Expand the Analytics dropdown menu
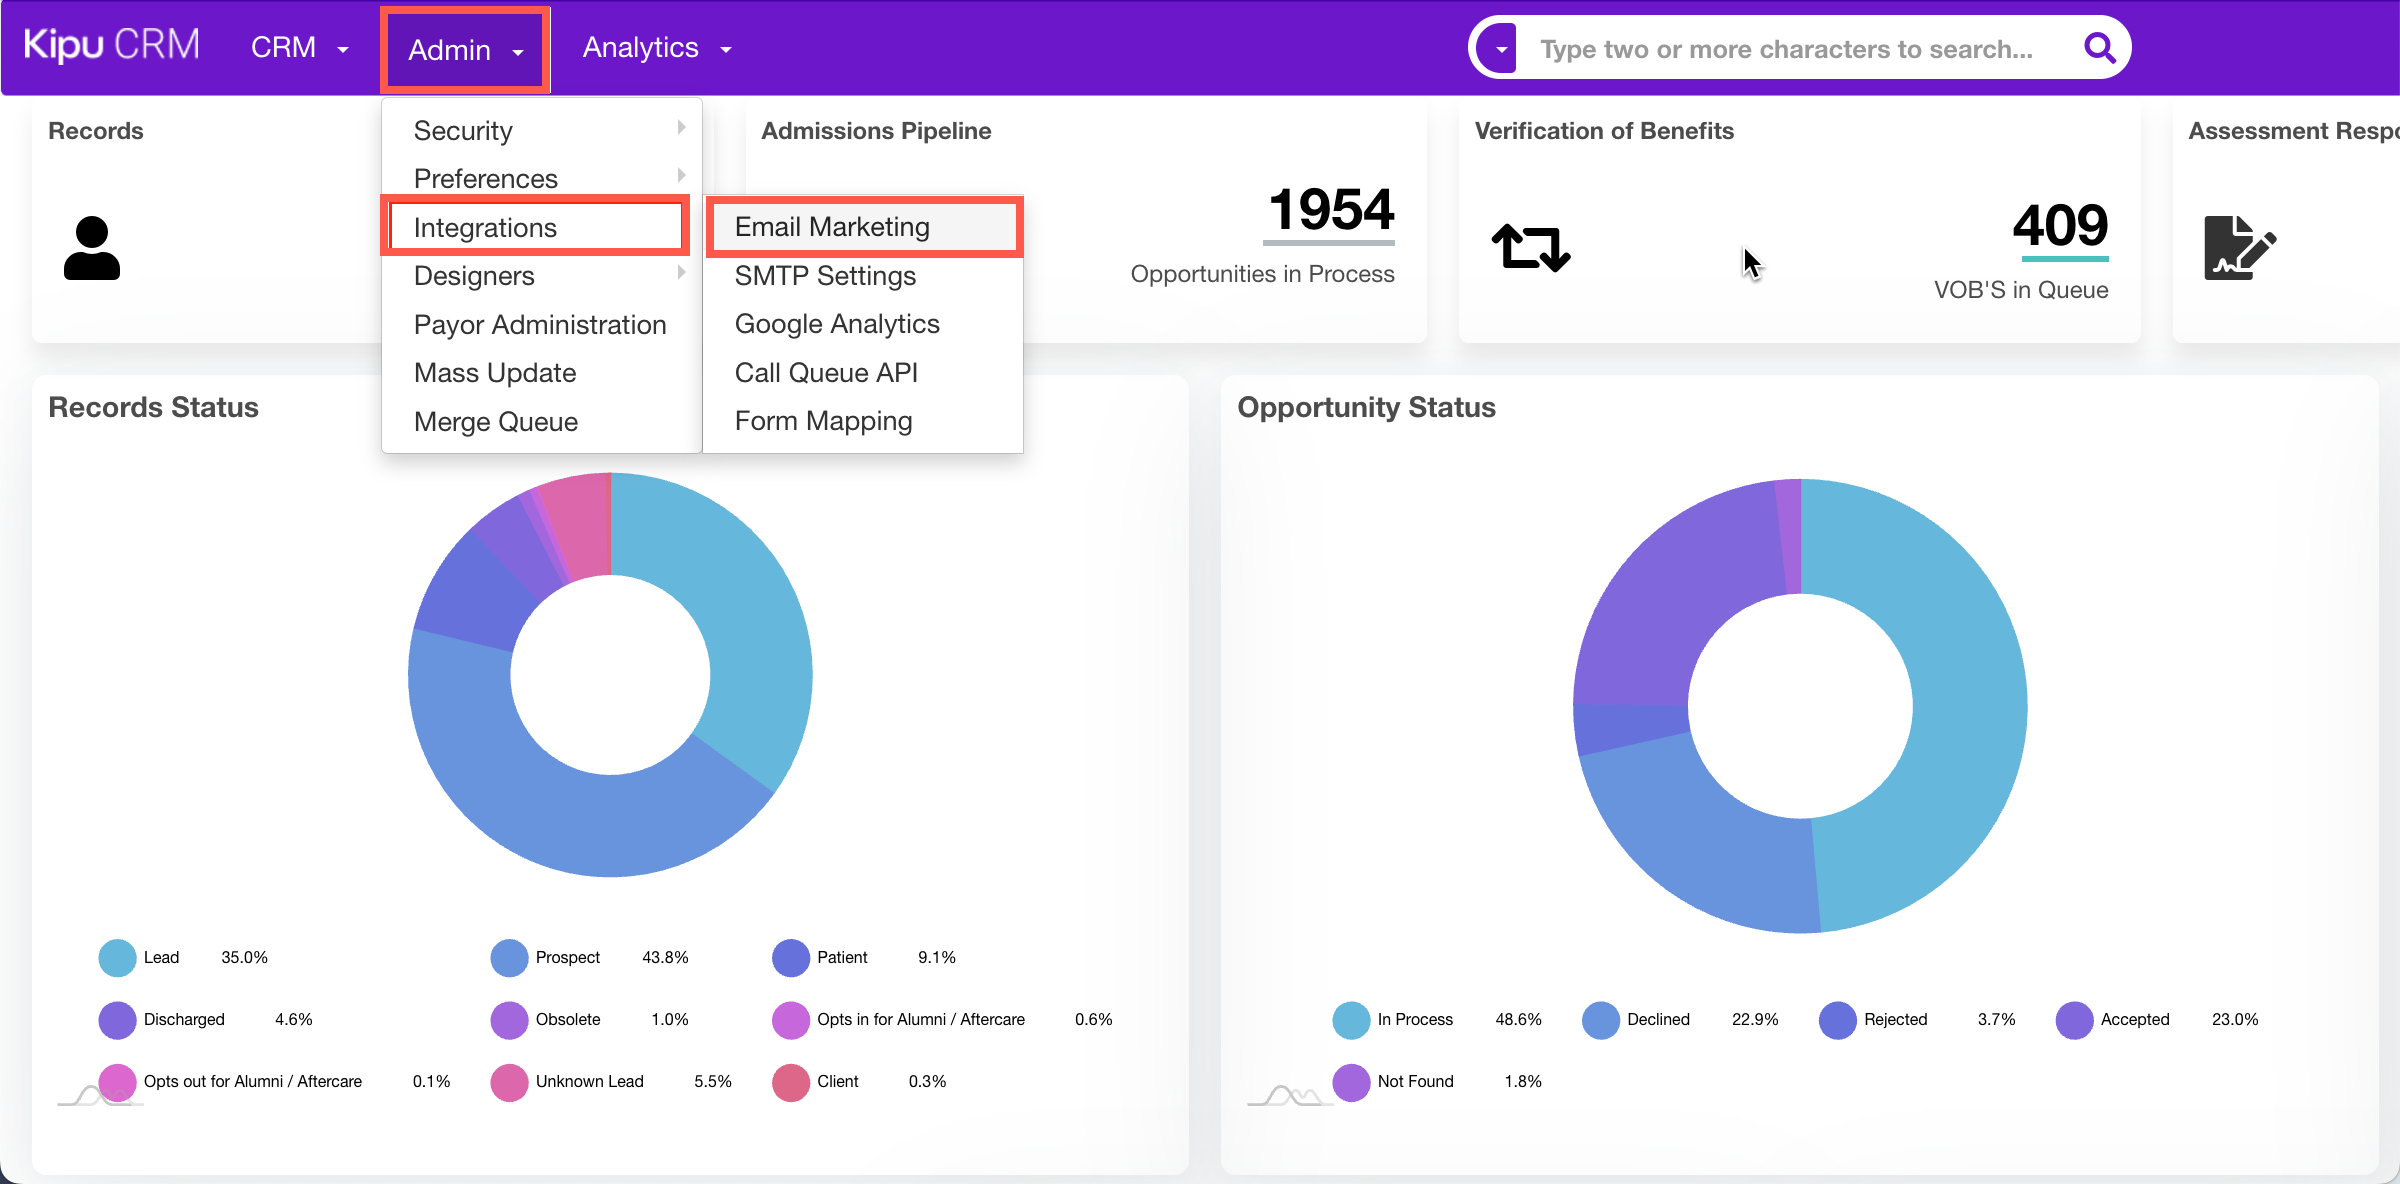 coord(657,48)
